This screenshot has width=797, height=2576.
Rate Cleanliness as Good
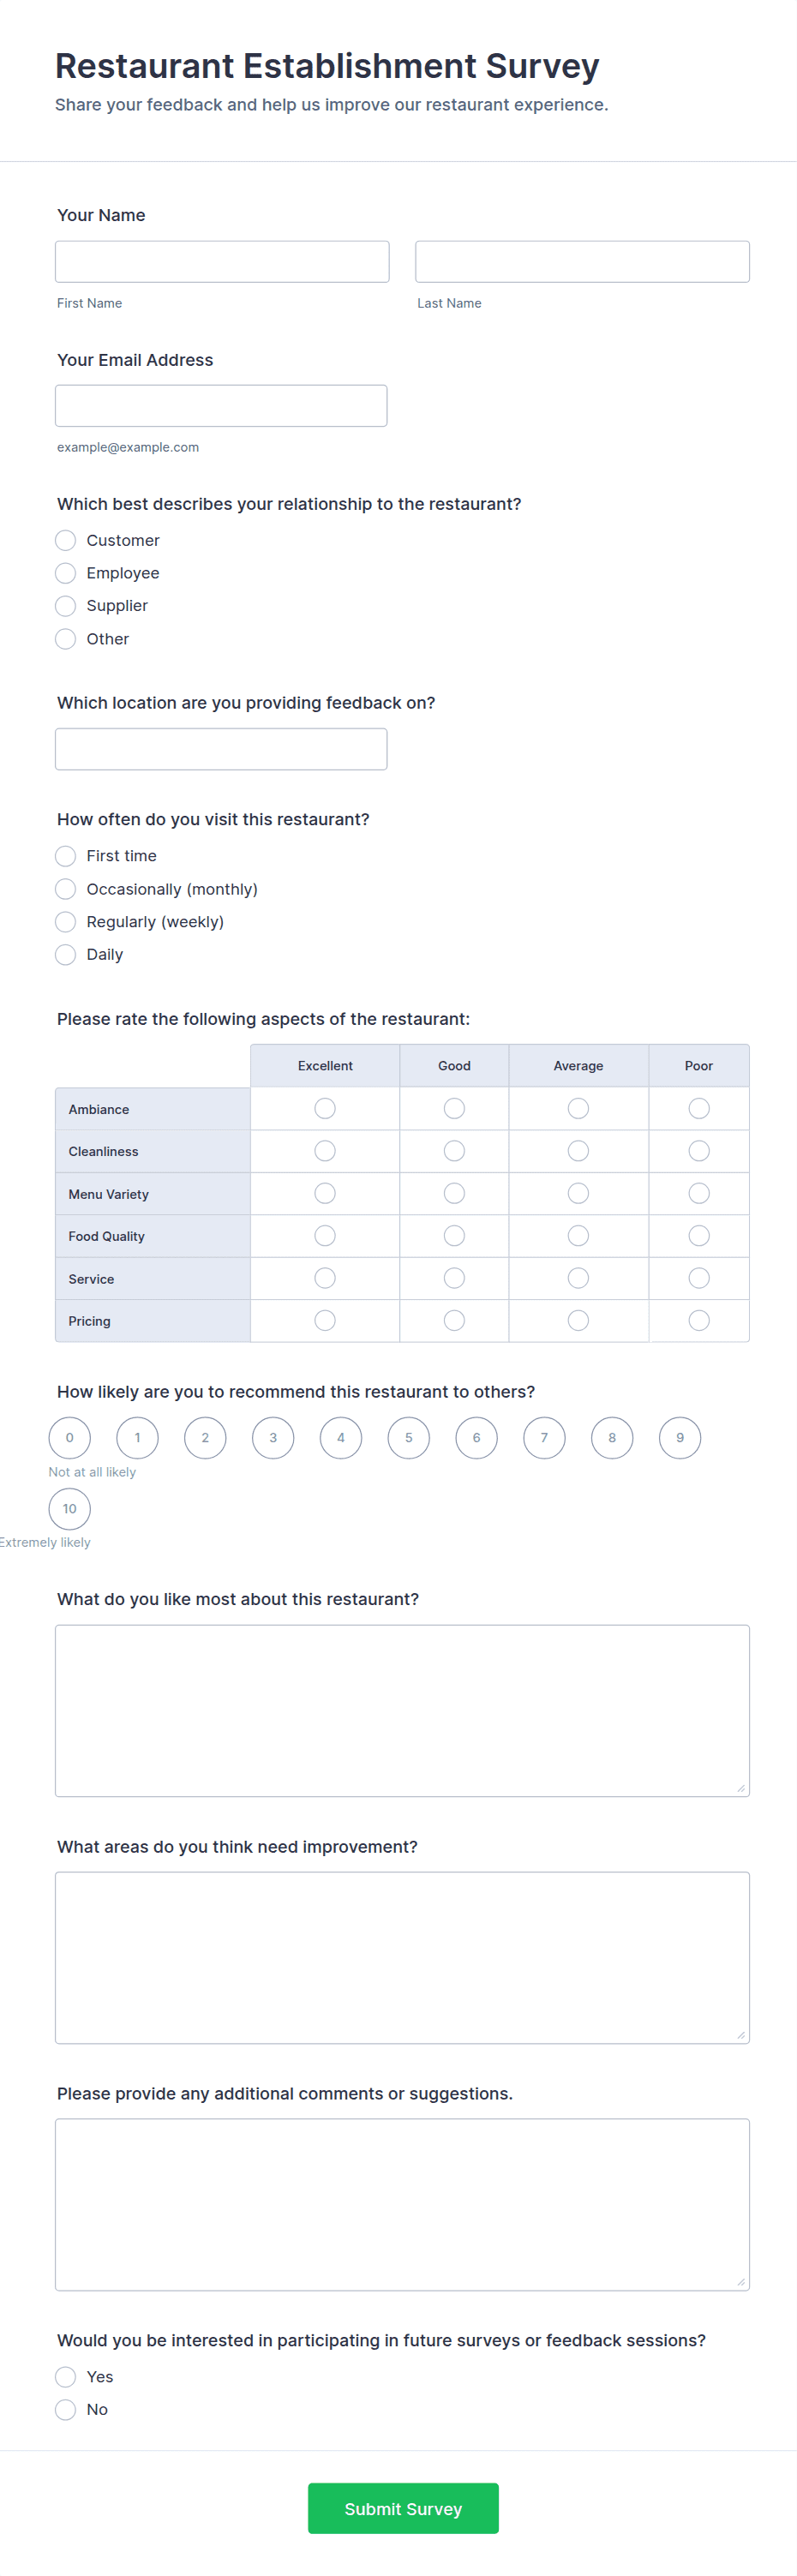tap(454, 1151)
